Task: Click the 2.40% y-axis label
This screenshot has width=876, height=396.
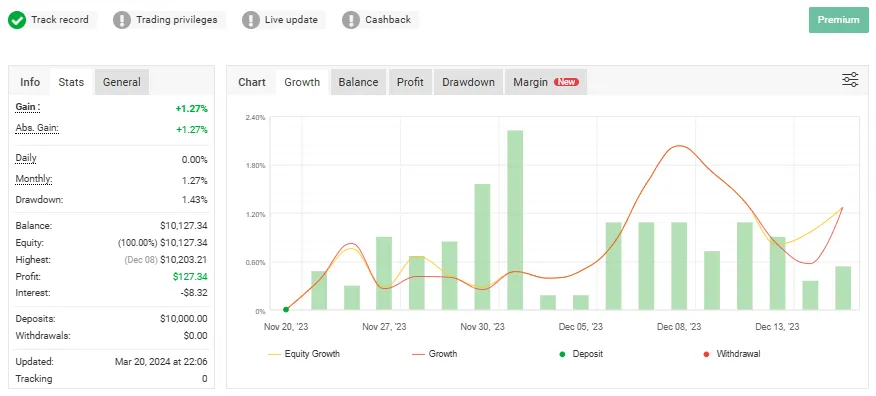Action: coord(255,117)
